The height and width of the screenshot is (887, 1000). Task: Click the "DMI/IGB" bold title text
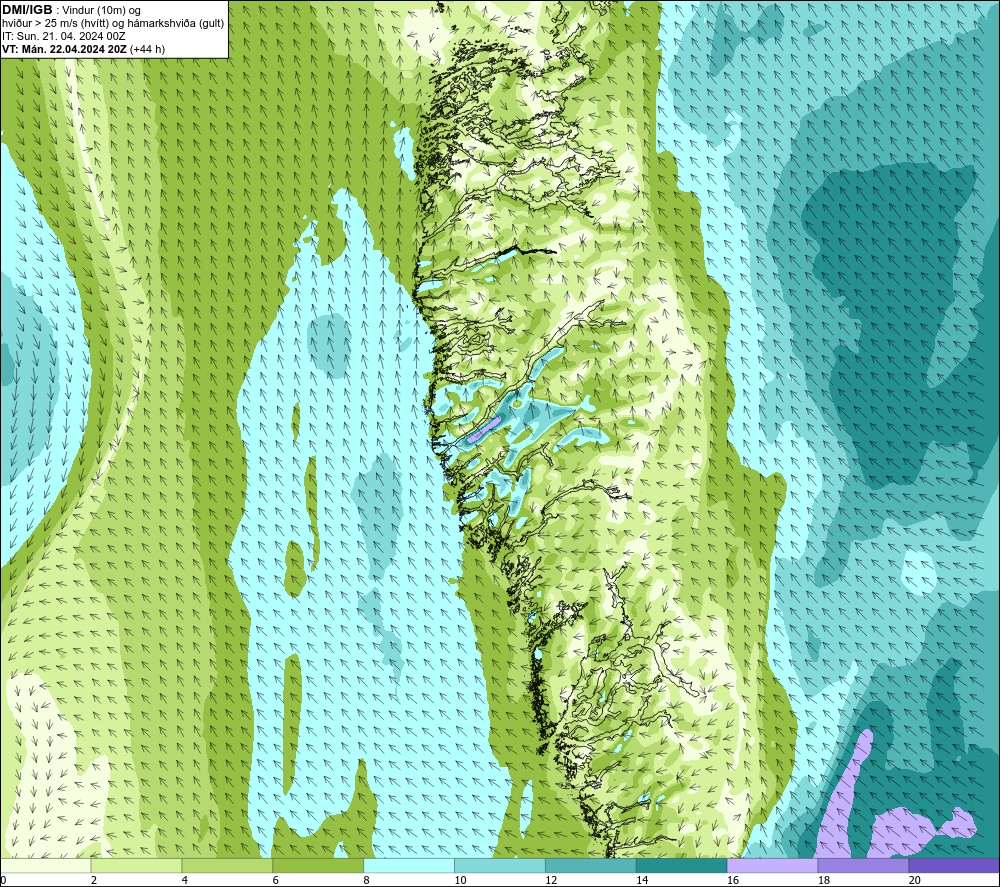(x=27, y=10)
